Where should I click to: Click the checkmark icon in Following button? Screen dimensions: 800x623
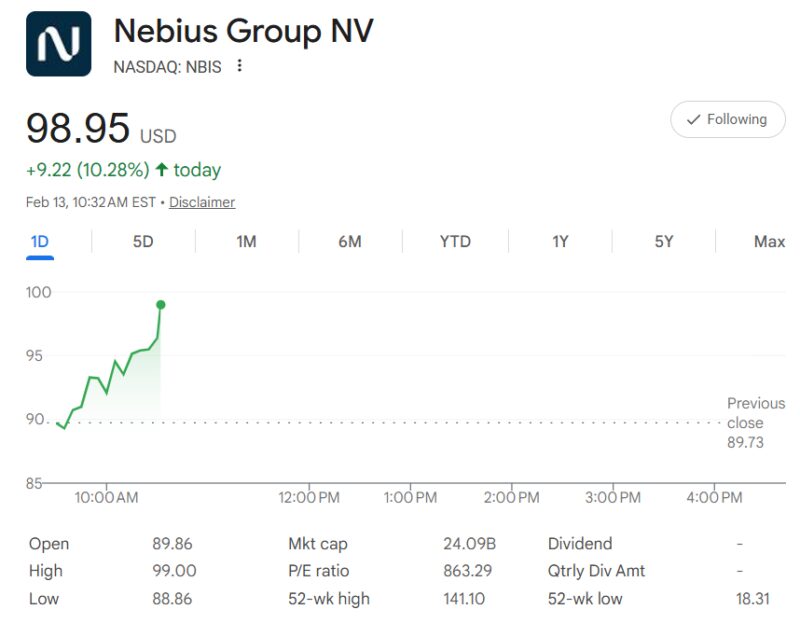(x=693, y=120)
